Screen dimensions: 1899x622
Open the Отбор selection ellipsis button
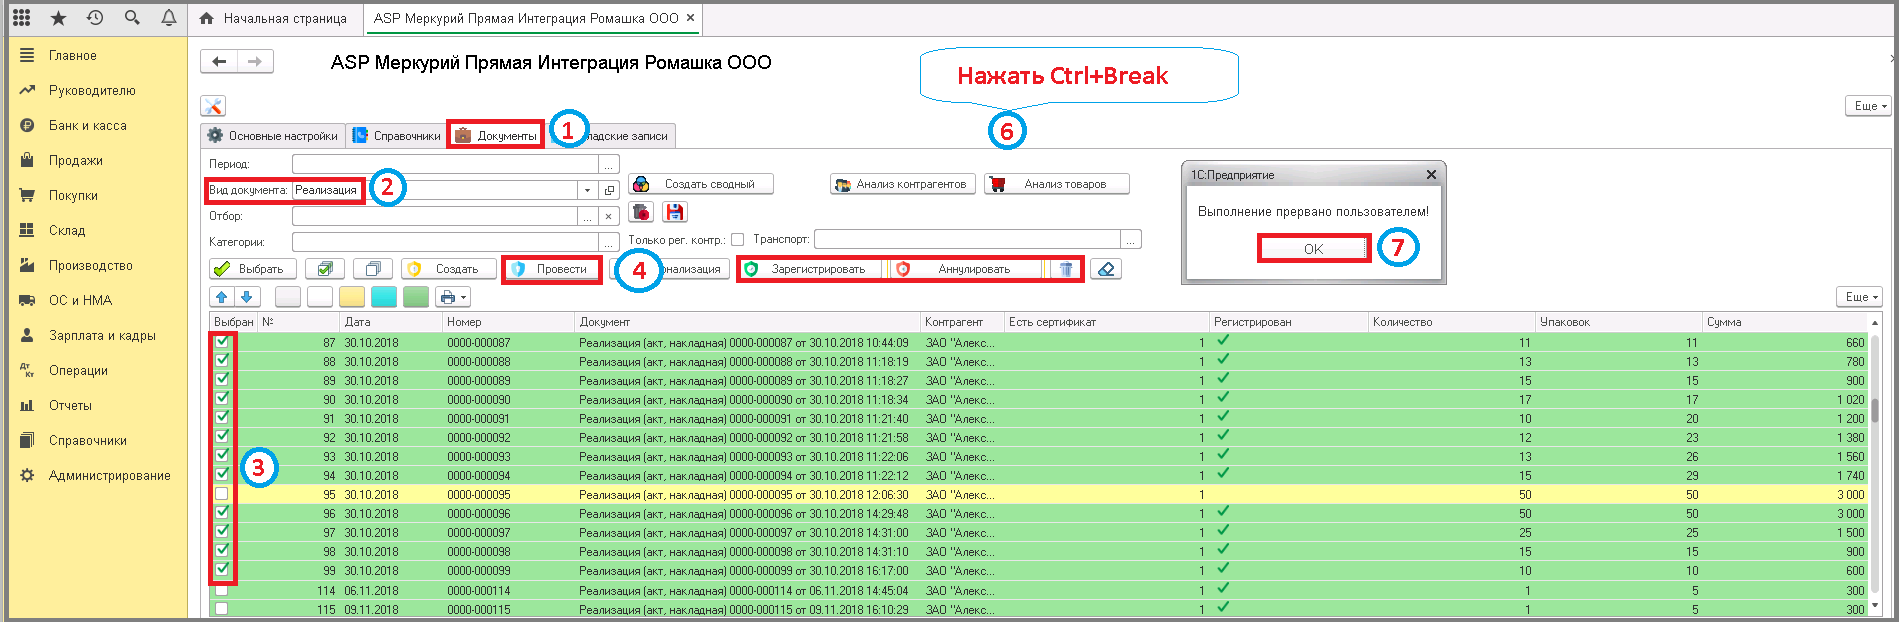click(587, 216)
